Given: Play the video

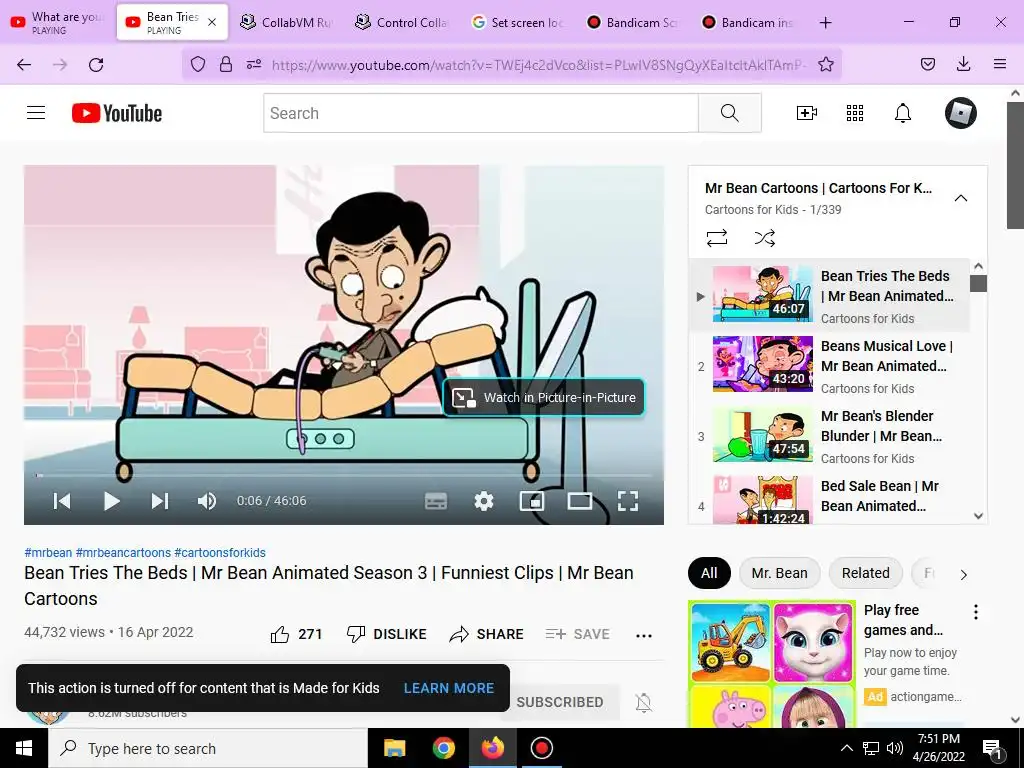Looking at the screenshot, I should pyautogui.click(x=112, y=501).
